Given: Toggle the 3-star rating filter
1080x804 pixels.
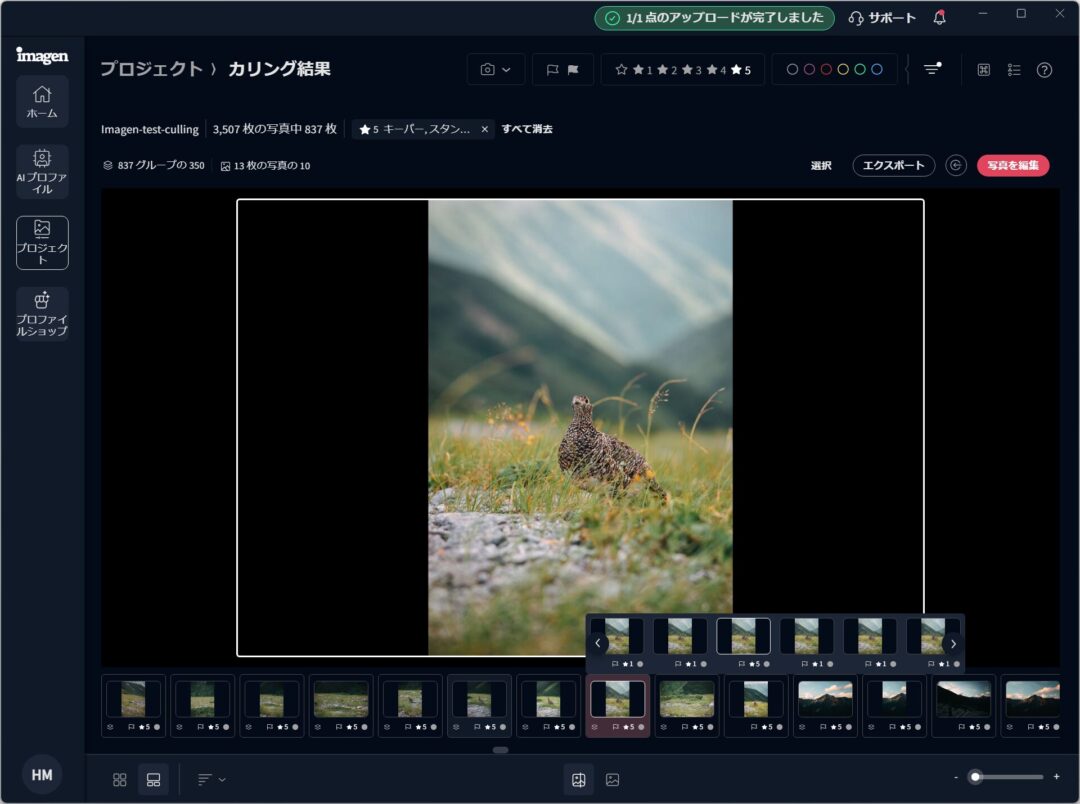Looking at the screenshot, I should [x=692, y=70].
